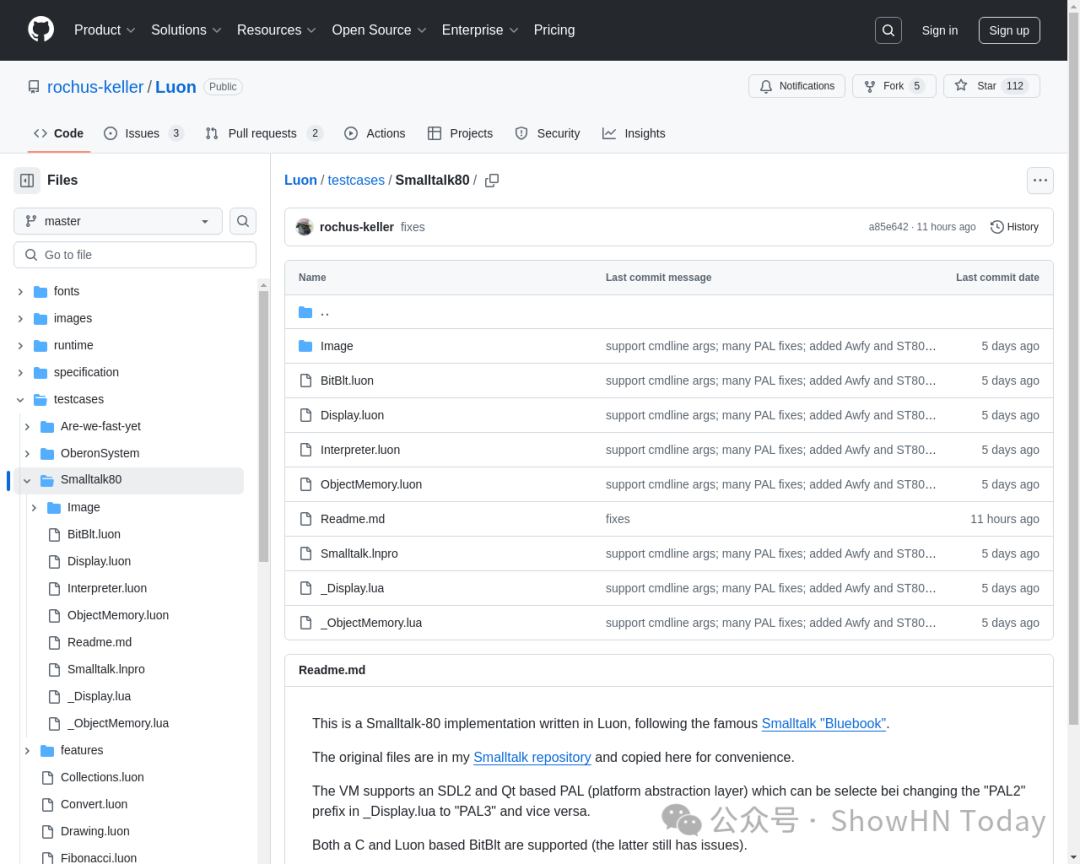1080x864 pixels.
Task: Toggle the Files side panel icon
Action: [27, 181]
